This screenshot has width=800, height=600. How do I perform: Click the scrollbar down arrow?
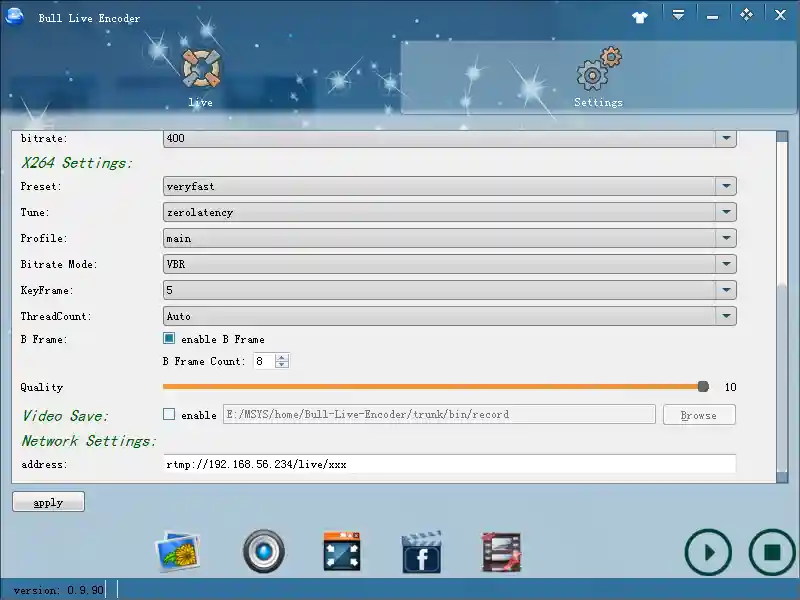[x=782, y=478]
